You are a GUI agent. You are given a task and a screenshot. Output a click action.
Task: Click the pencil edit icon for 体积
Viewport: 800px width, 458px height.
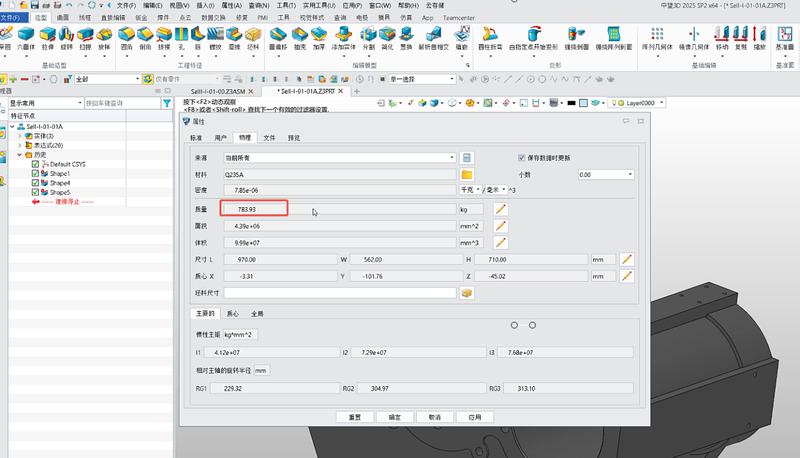(501, 242)
